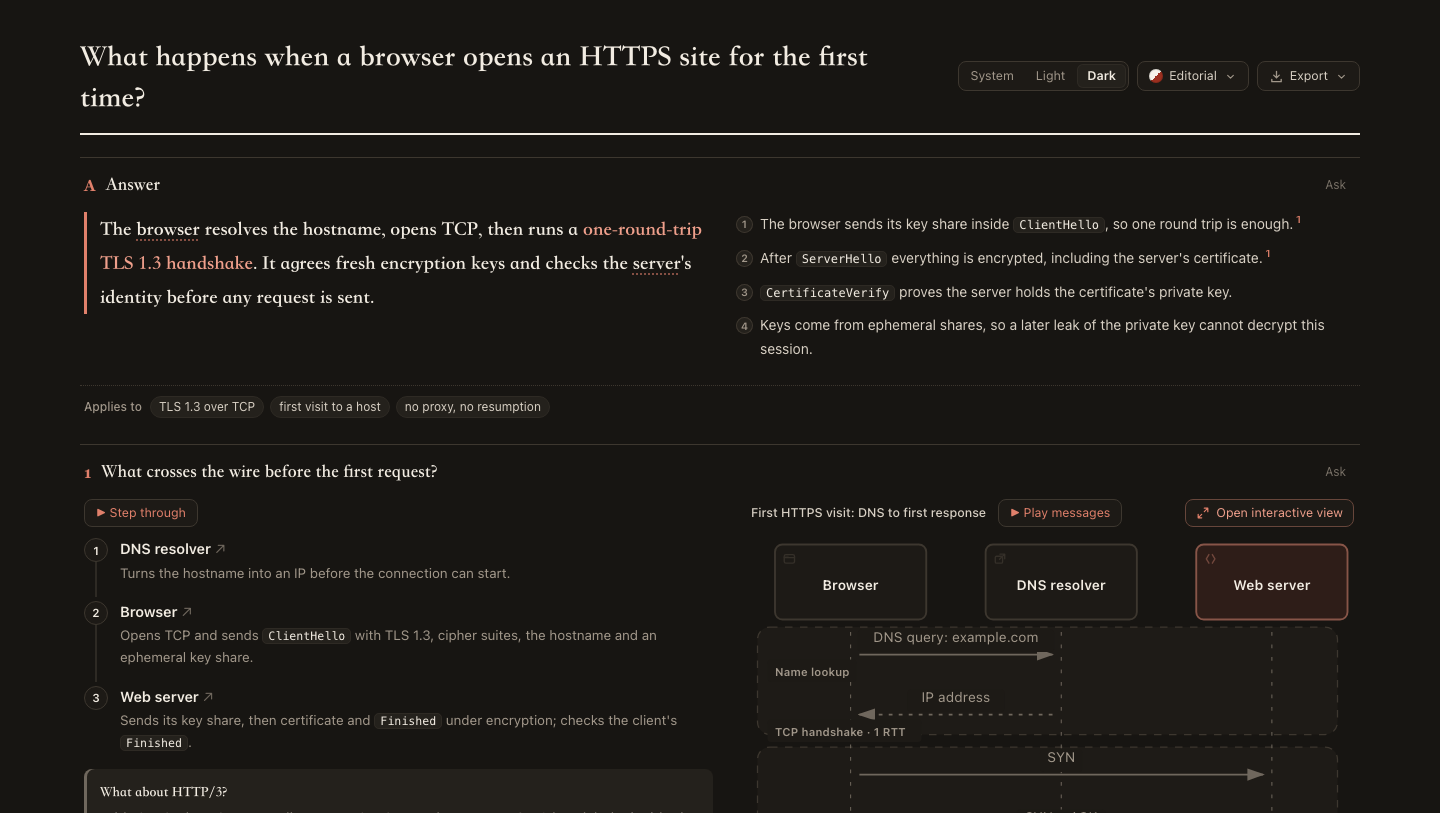Open footnote 1 after ClientHello point
The height and width of the screenshot is (813, 1440).
click(x=1299, y=220)
